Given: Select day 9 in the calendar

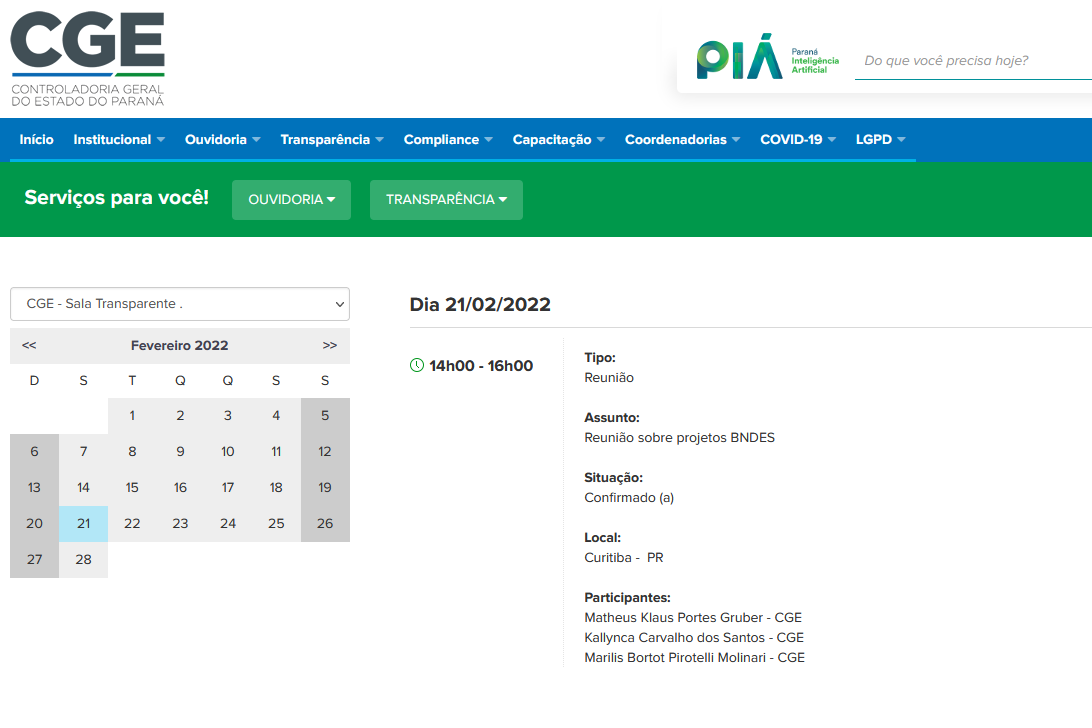Looking at the screenshot, I should coord(180,452).
